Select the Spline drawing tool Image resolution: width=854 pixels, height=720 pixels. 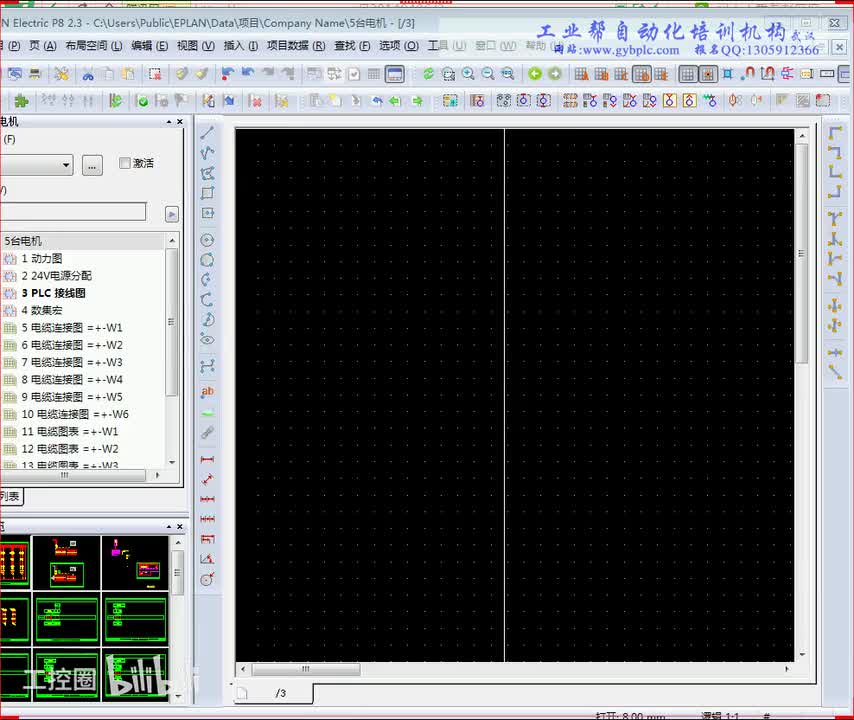click(x=208, y=366)
